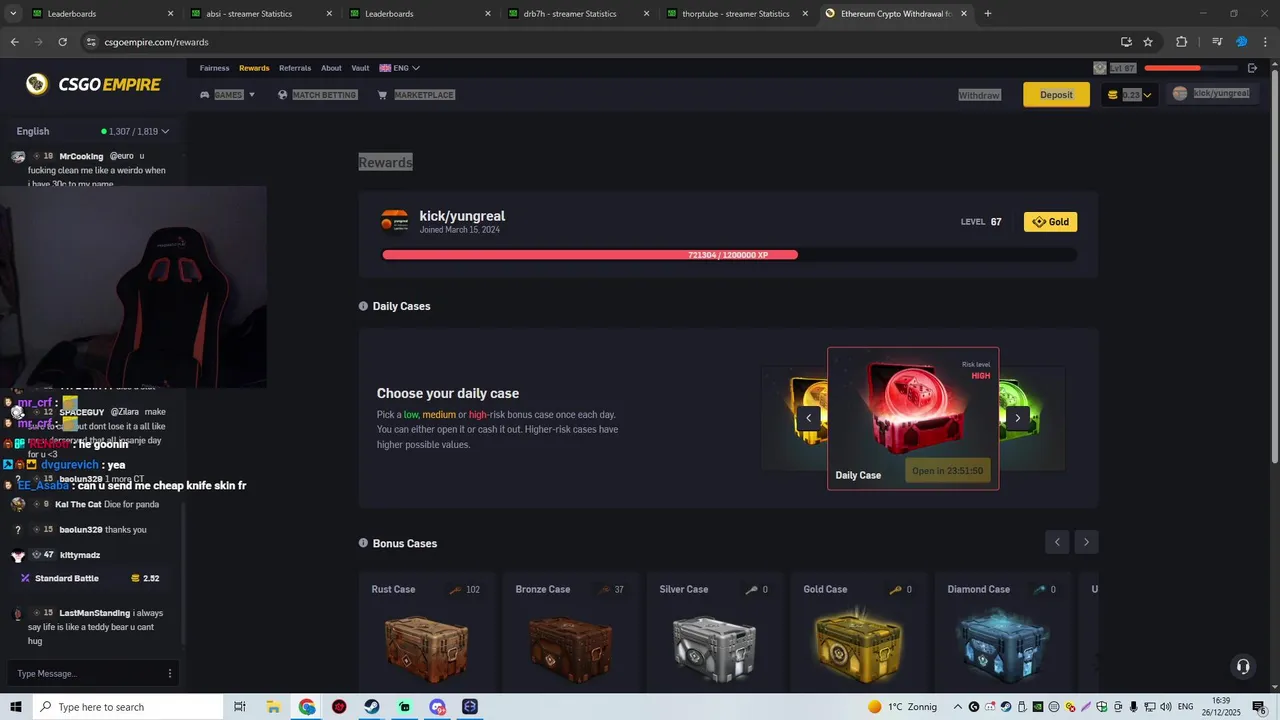Expand the GAMES dropdown menu
The image size is (1280, 720).
click(x=228, y=95)
